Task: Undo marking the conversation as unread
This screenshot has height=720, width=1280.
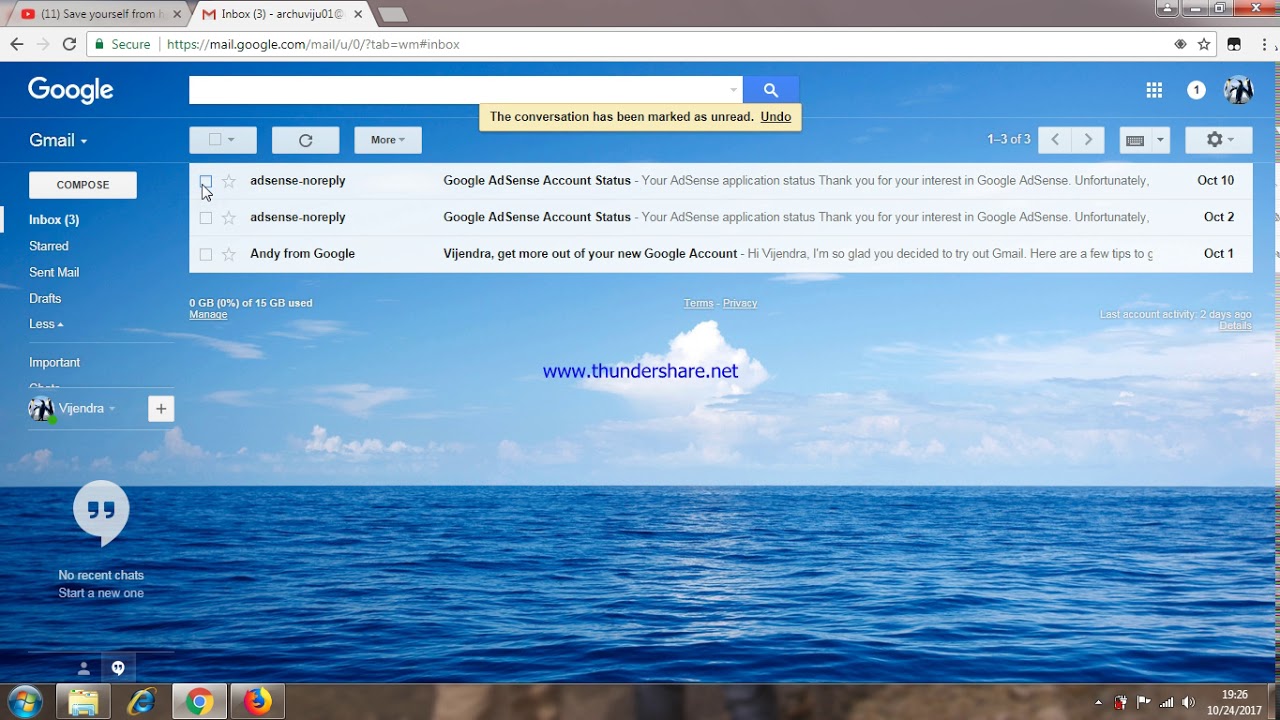Action: tap(776, 117)
